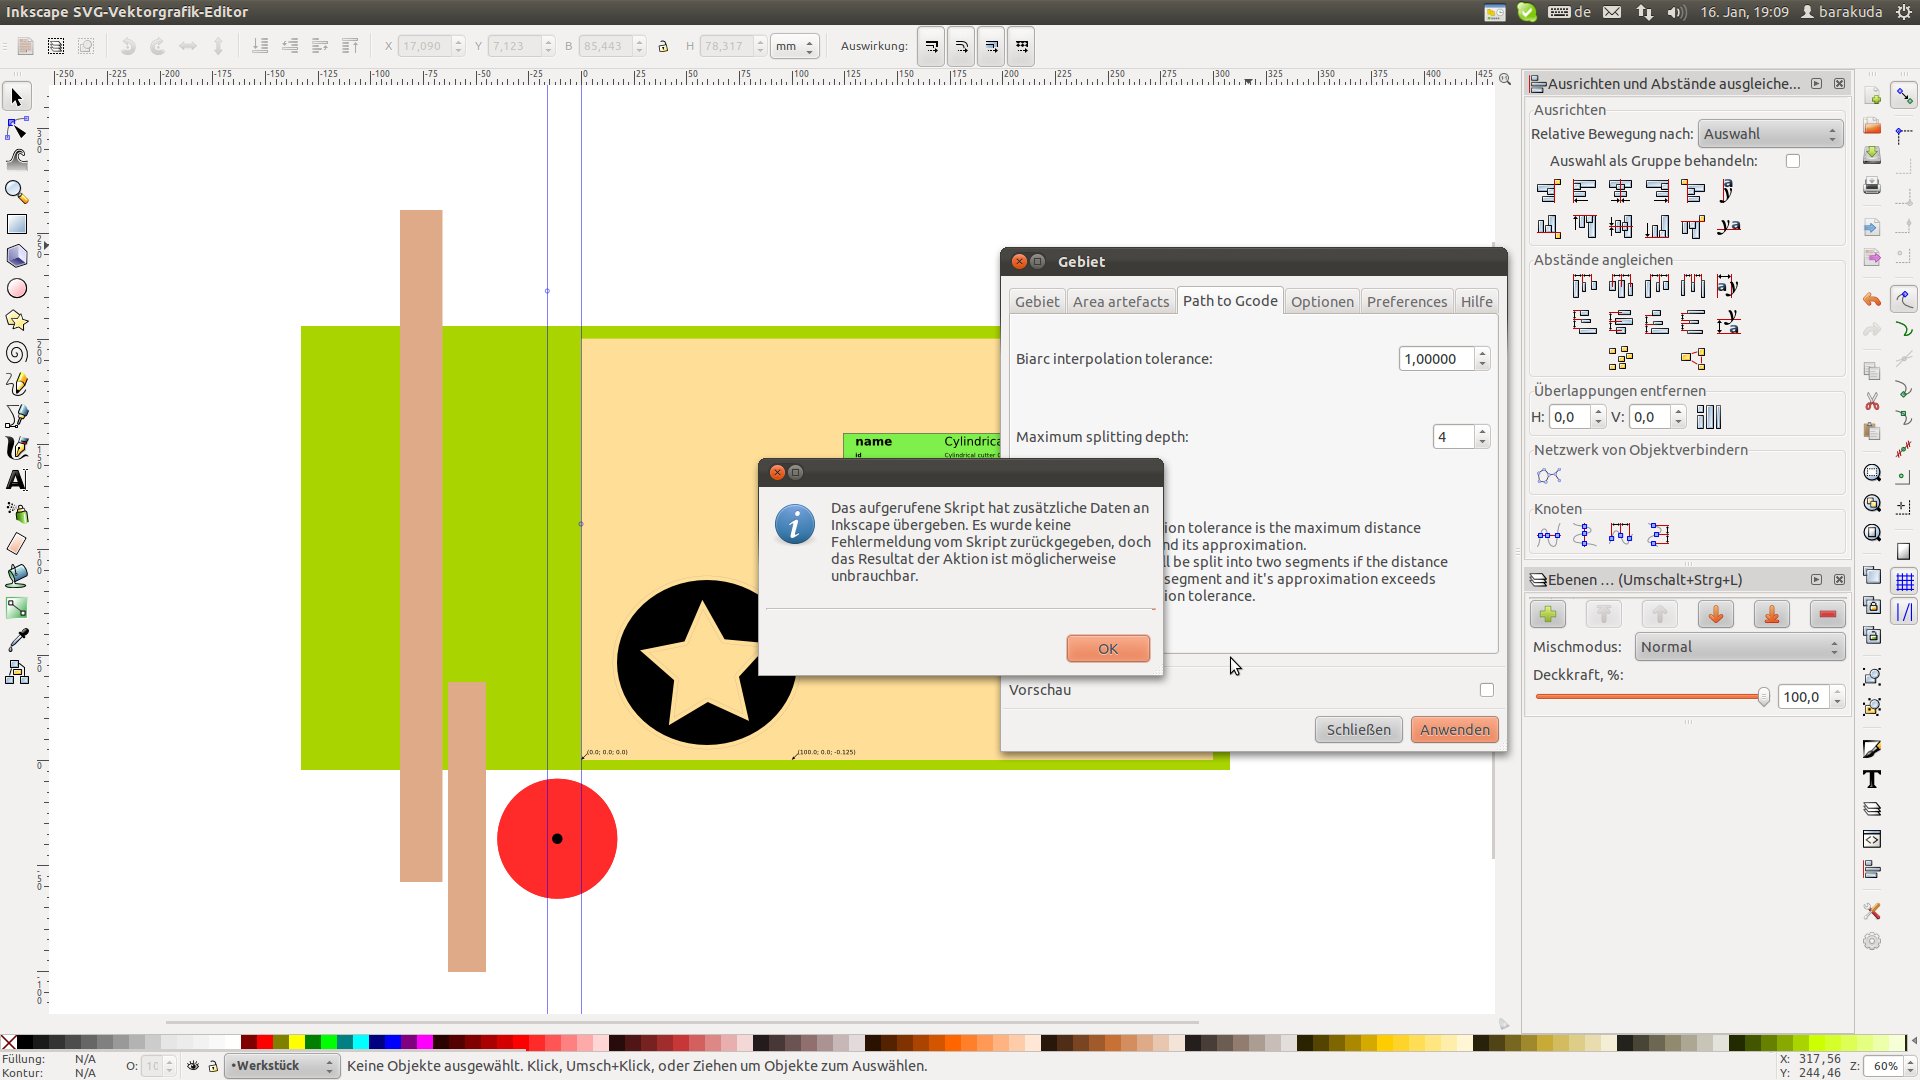Adjust the Deckkraft opacity slider
This screenshot has height=1080, width=1920.
[x=1763, y=697]
